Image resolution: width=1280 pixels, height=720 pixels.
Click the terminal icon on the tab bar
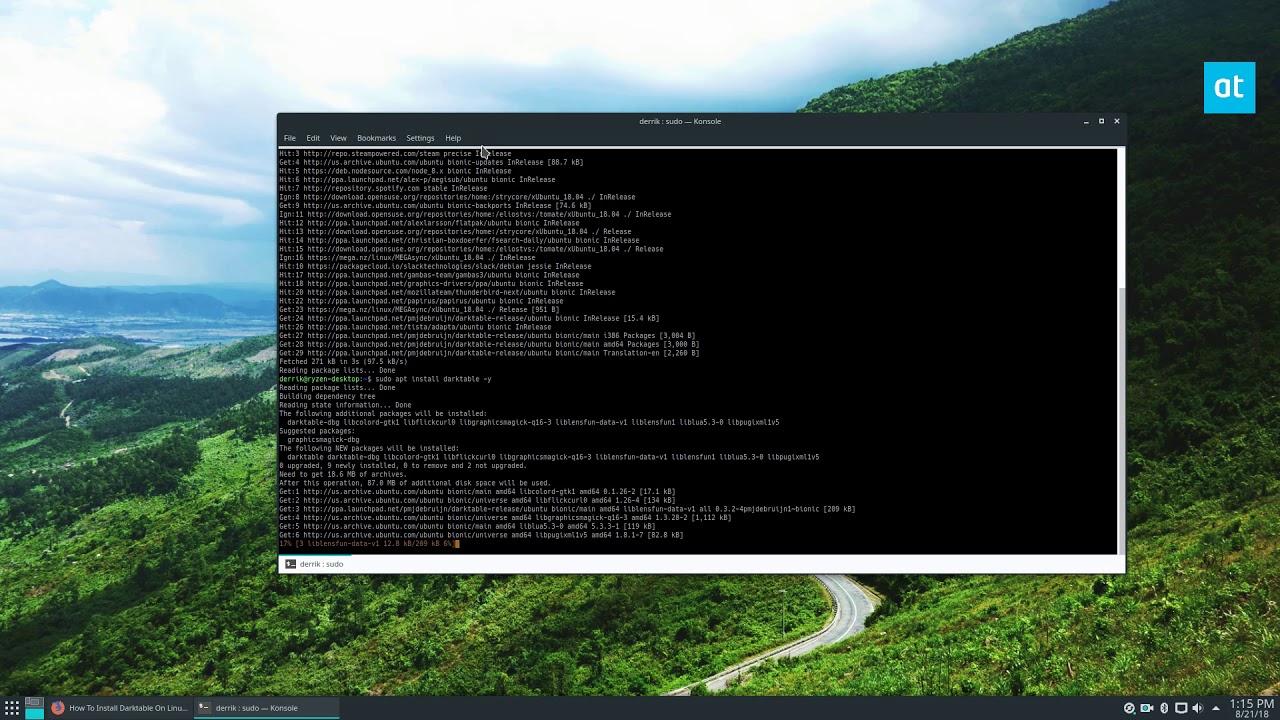coord(290,564)
